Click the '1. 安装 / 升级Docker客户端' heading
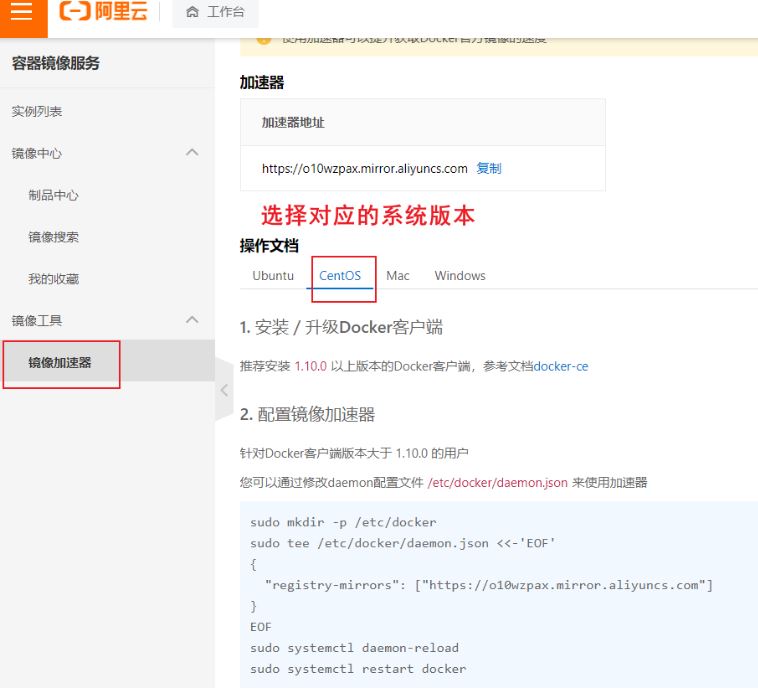Image resolution: width=758 pixels, height=690 pixels. click(341, 327)
